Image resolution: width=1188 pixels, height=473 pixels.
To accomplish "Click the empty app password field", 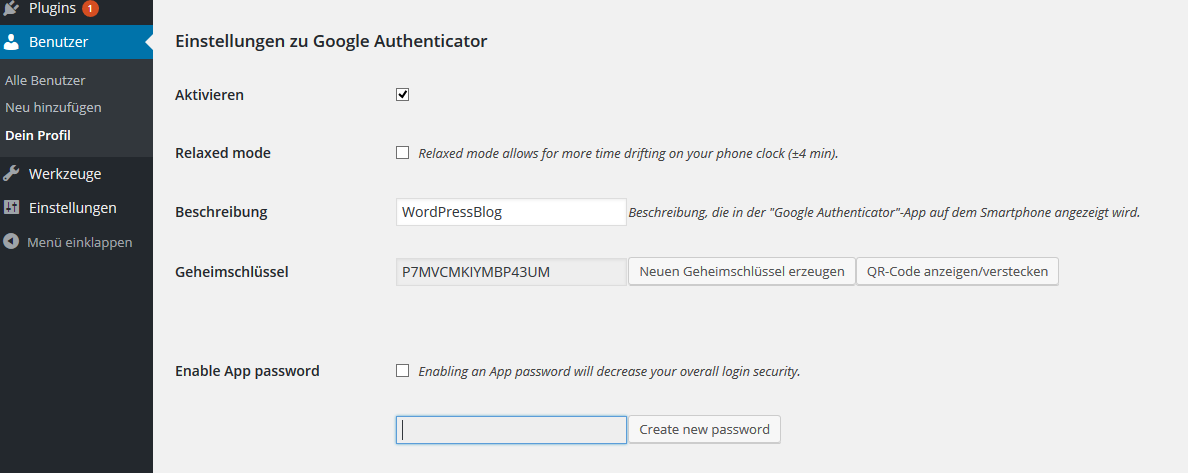I will click(511, 429).
